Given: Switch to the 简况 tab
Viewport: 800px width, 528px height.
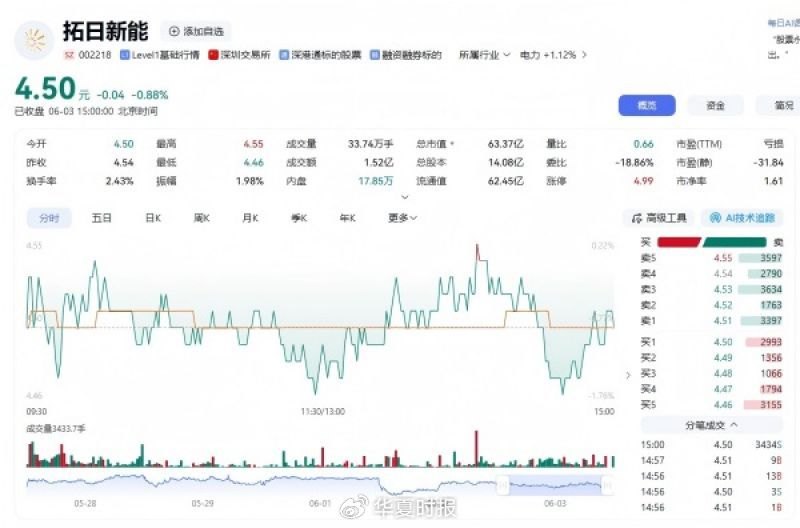Looking at the screenshot, I should pyautogui.click(x=779, y=106).
